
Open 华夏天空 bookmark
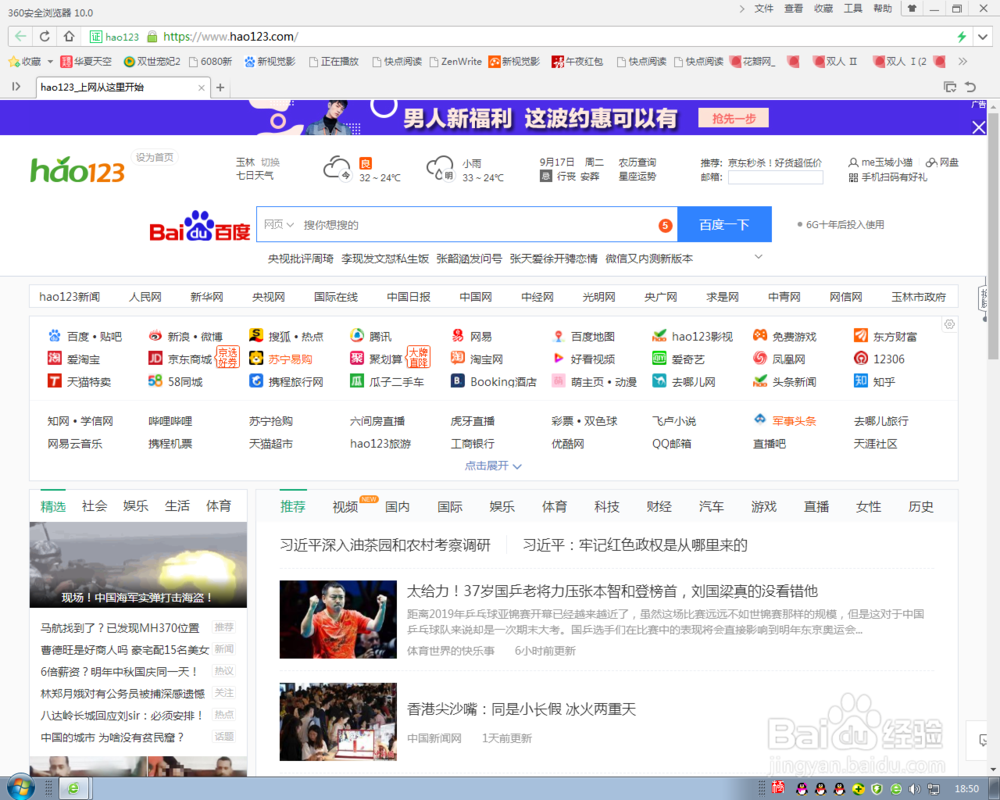click(86, 61)
